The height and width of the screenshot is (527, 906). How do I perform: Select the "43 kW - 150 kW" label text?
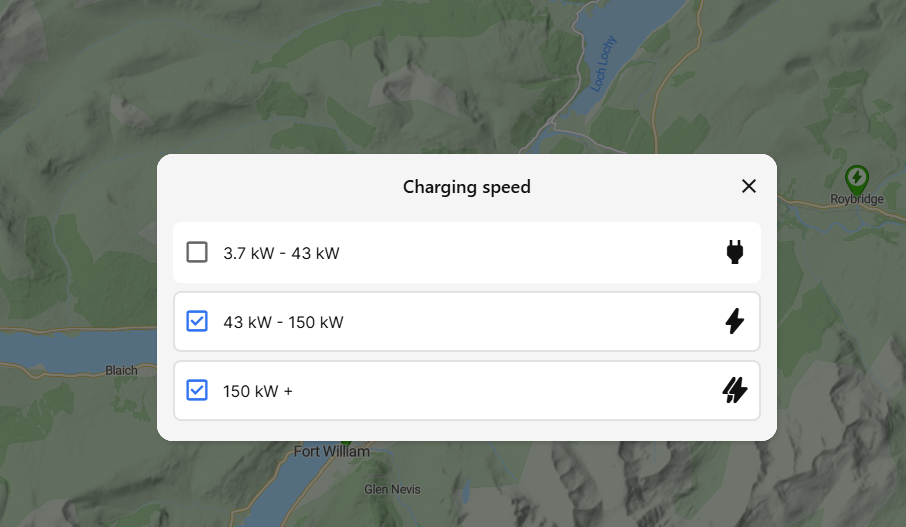(x=283, y=322)
